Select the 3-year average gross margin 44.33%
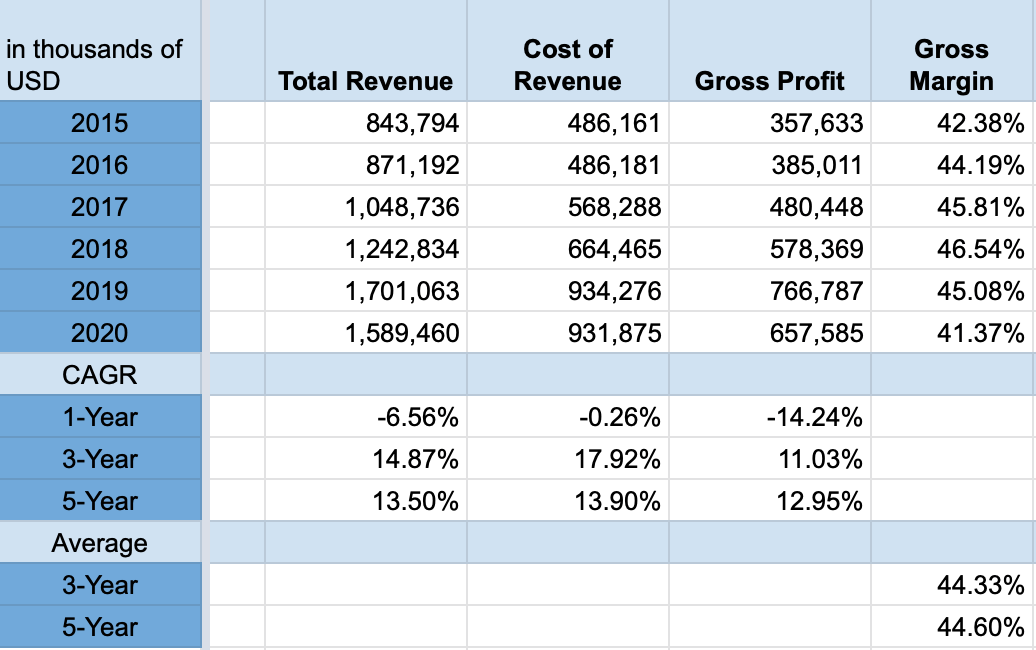This screenshot has width=1036, height=650. coord(980,585)
